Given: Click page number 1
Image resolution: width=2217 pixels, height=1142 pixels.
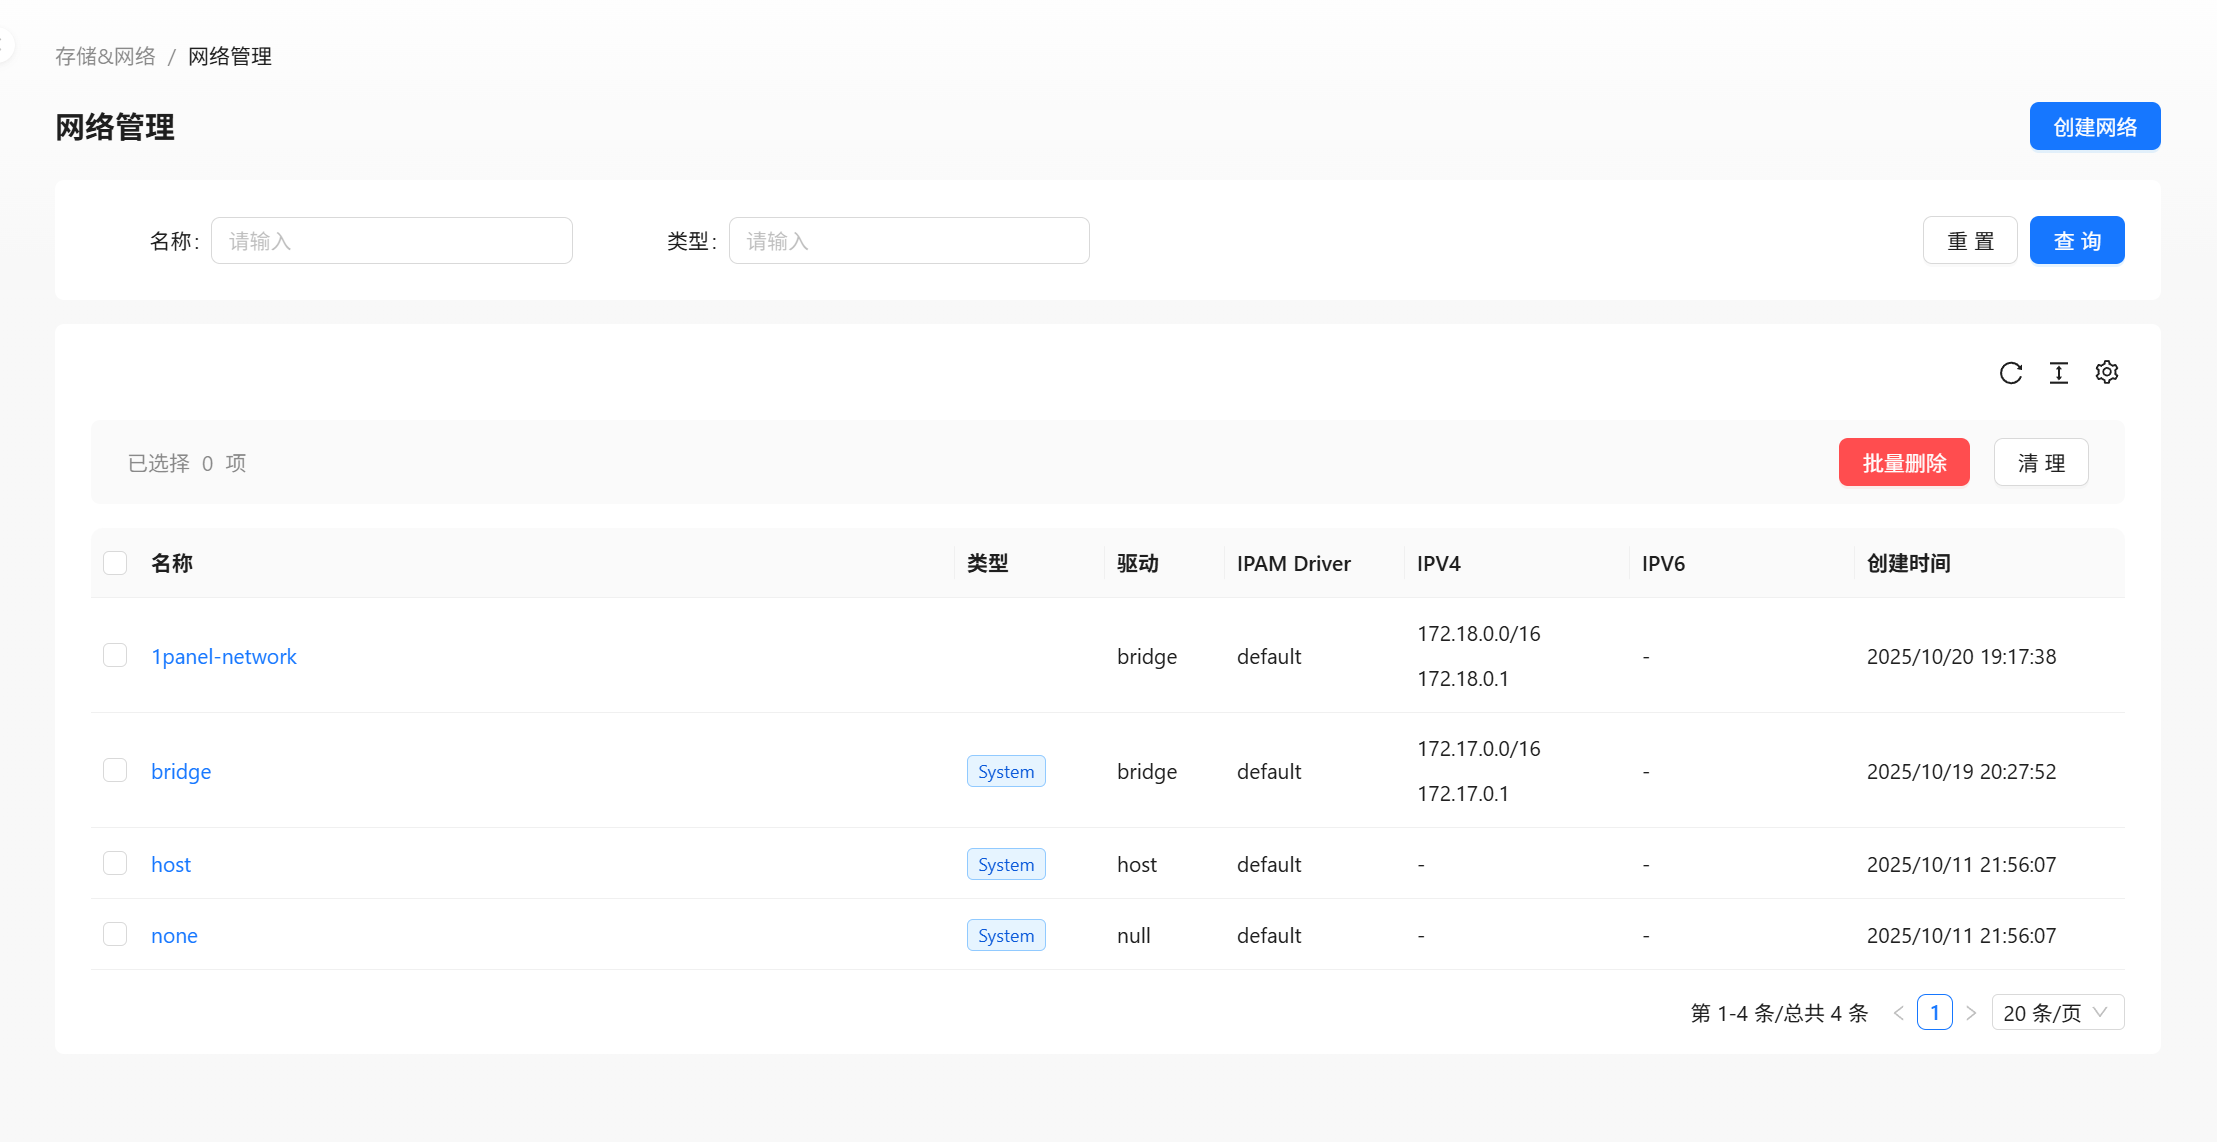Looking at the screenshot, I should click(x=1934, y=1013).
